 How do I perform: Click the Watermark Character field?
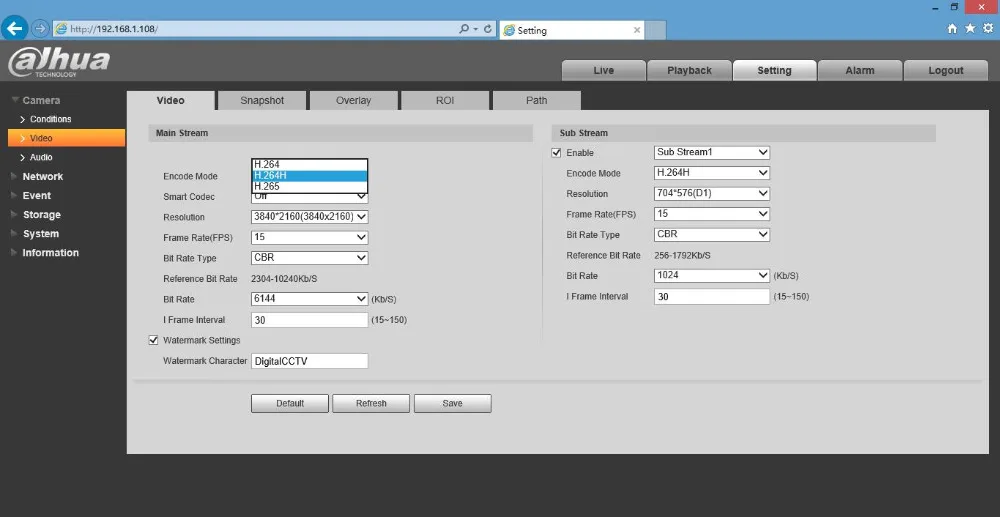(x=310, y=361)
